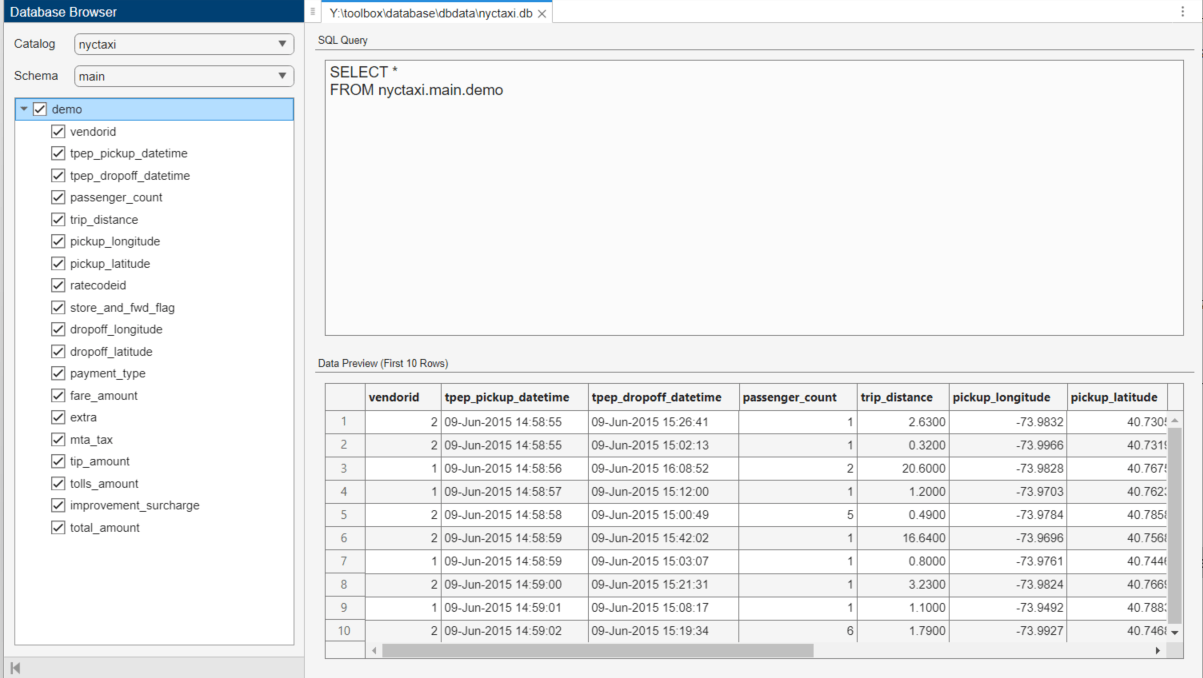This screenshot has width=1203, height=678.
Task: Select row 5 in the data preview
Action: click(345, 514)
